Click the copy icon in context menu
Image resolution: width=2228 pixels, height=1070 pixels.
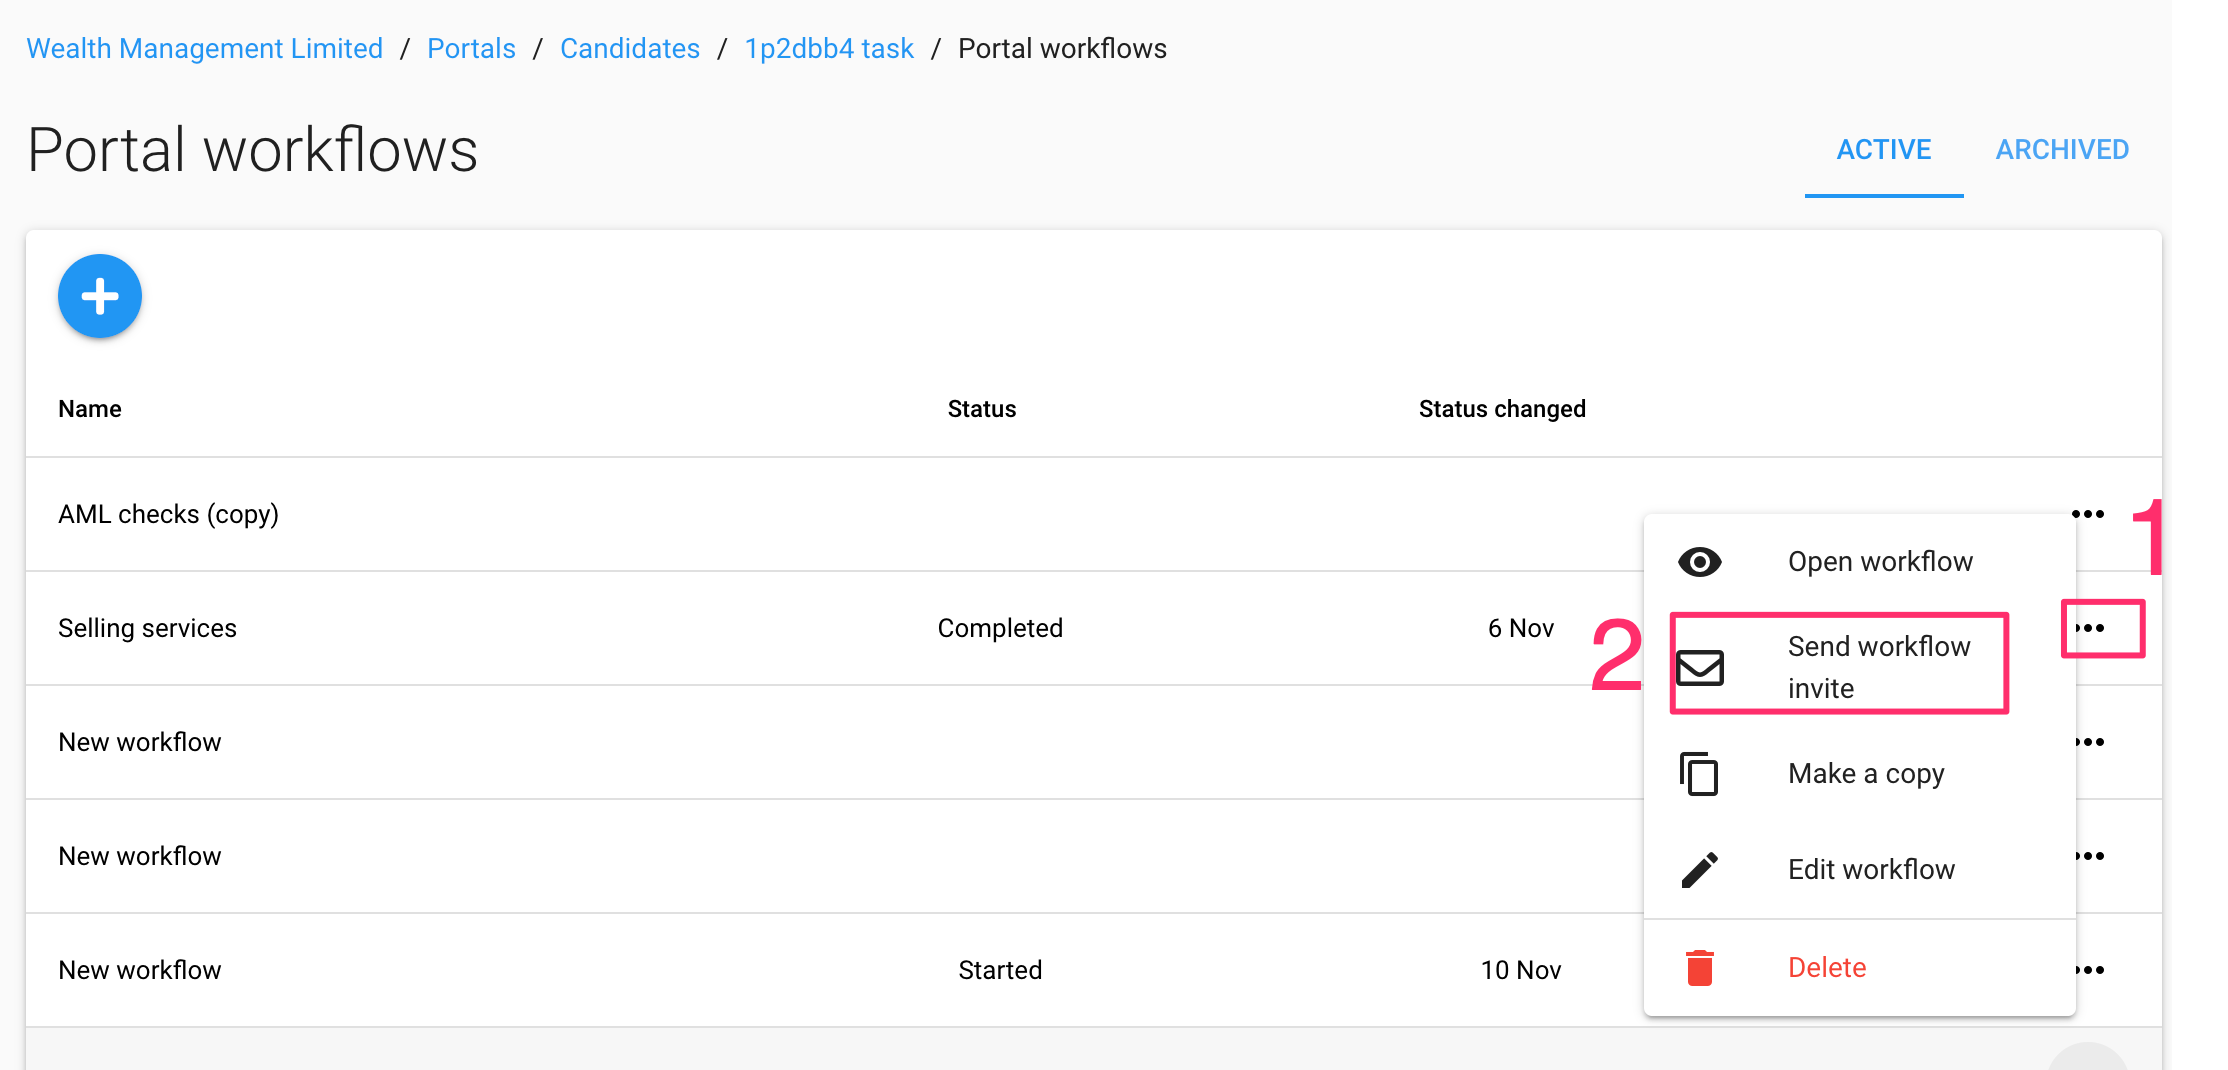(x=1699, y=774)
